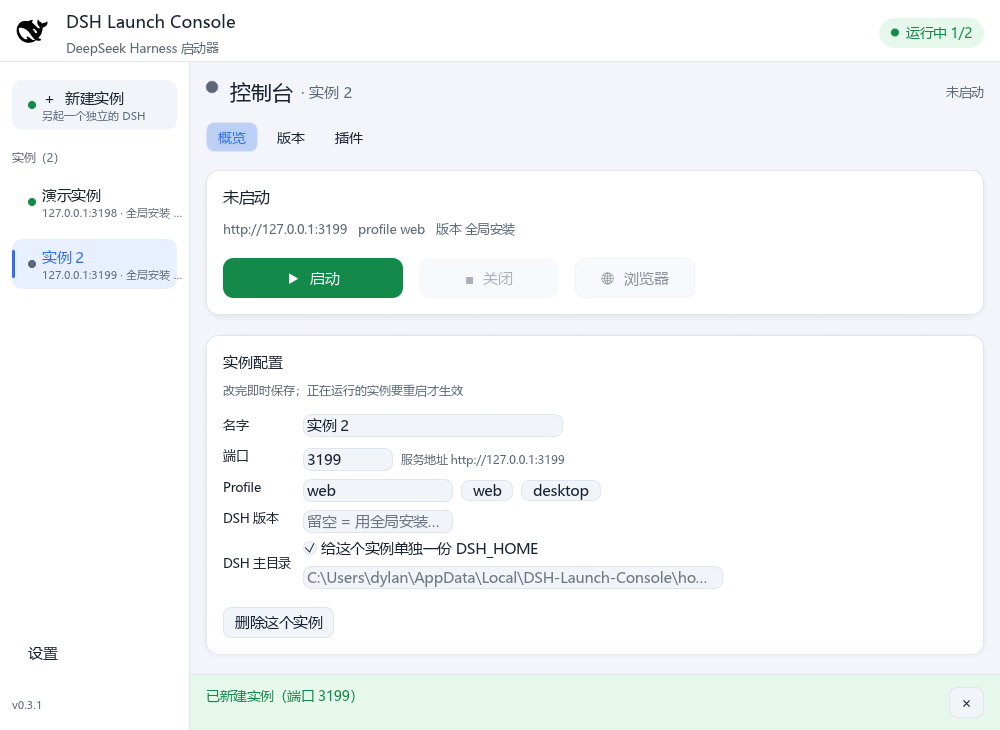Click the 版本 全局安装 text in status card
Image resolution: width=1000 pixels, height=730 pixels.
(x=475, y=230)
